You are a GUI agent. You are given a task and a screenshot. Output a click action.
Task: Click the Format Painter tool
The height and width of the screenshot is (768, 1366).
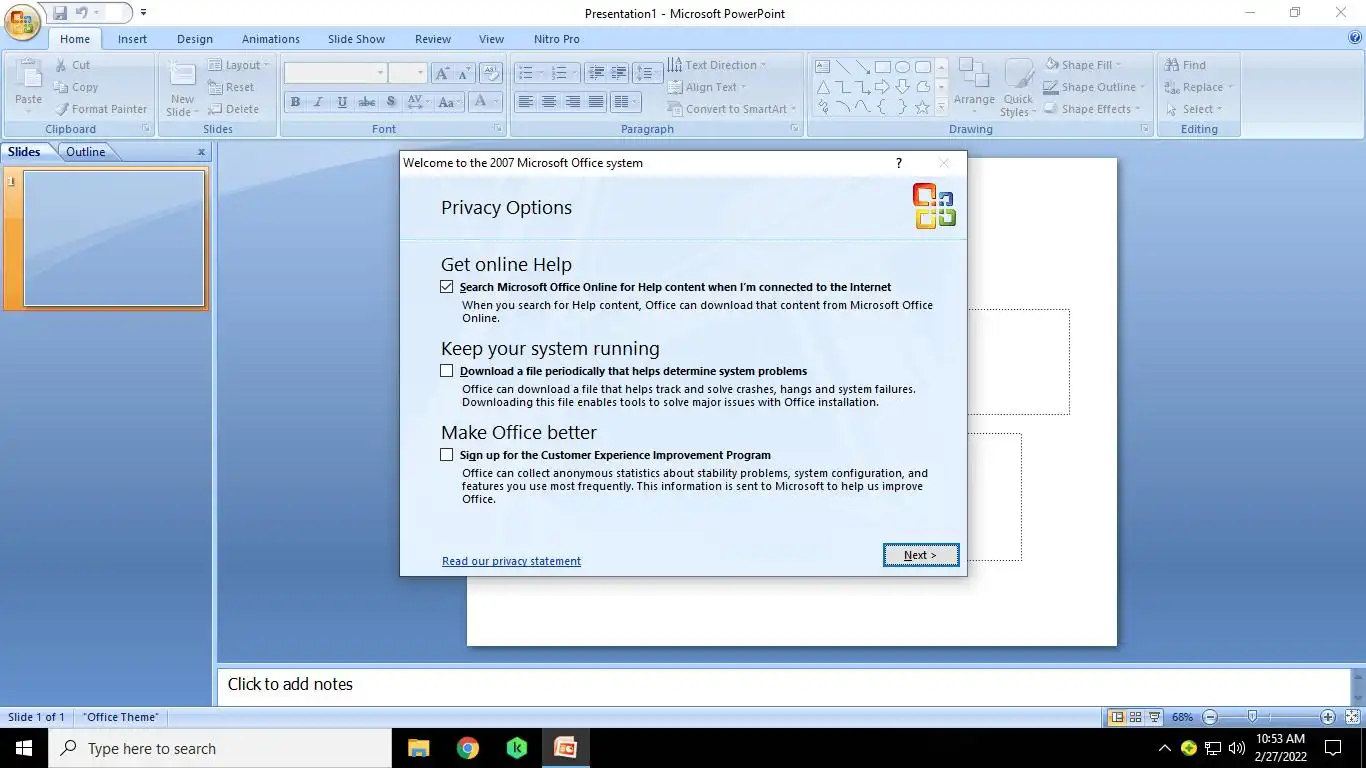click(x=100, y=109)
